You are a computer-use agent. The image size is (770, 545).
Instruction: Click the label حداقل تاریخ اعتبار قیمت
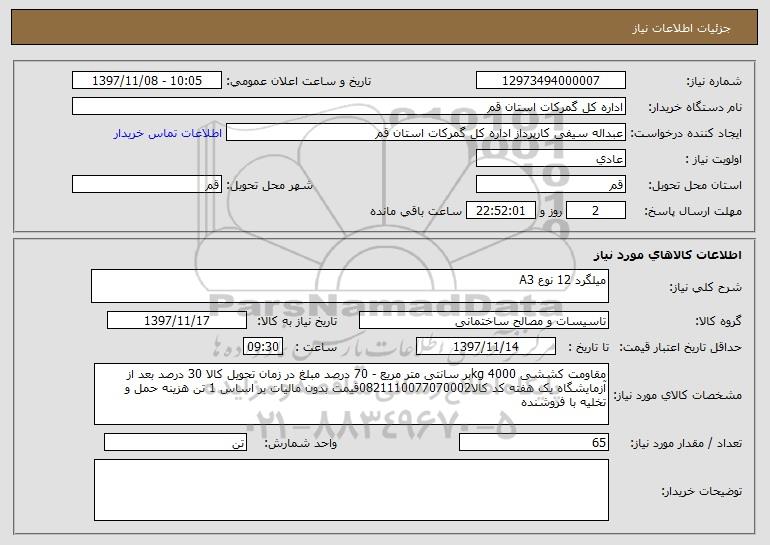tap(680, 348)
